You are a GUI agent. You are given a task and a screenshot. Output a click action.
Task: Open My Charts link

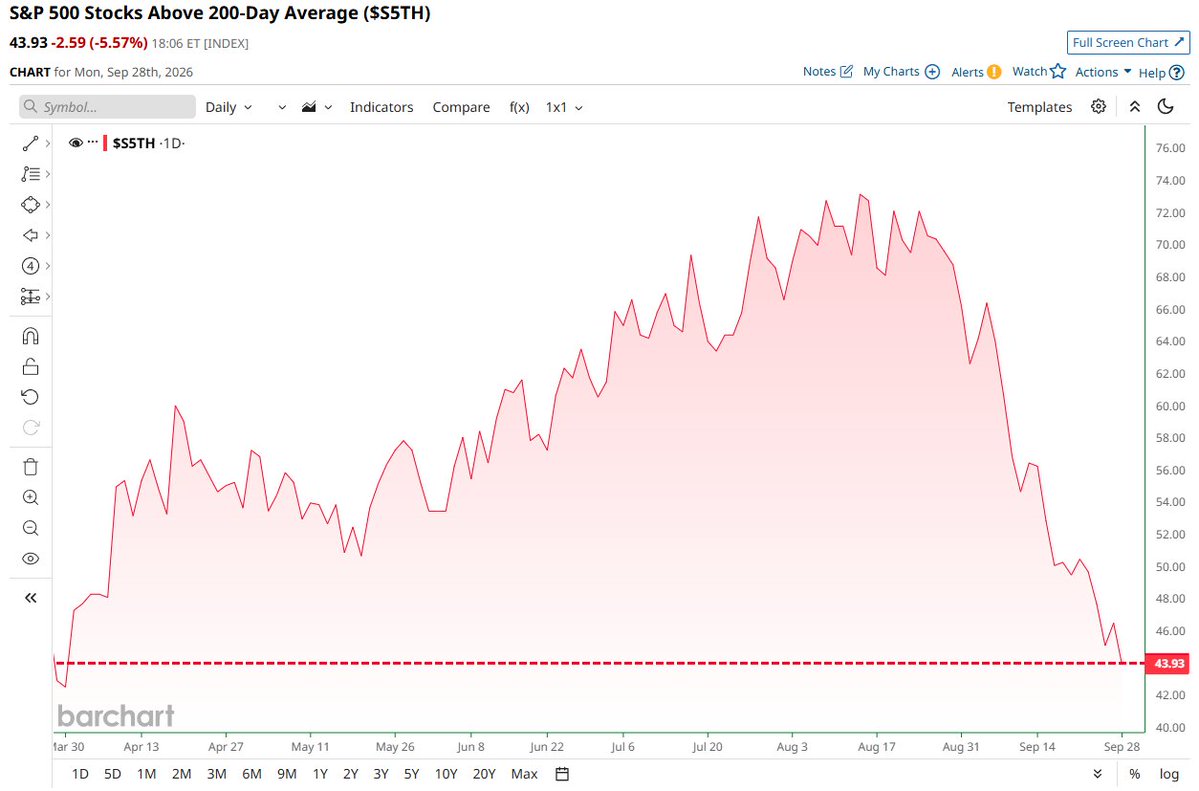pos(901,71)
